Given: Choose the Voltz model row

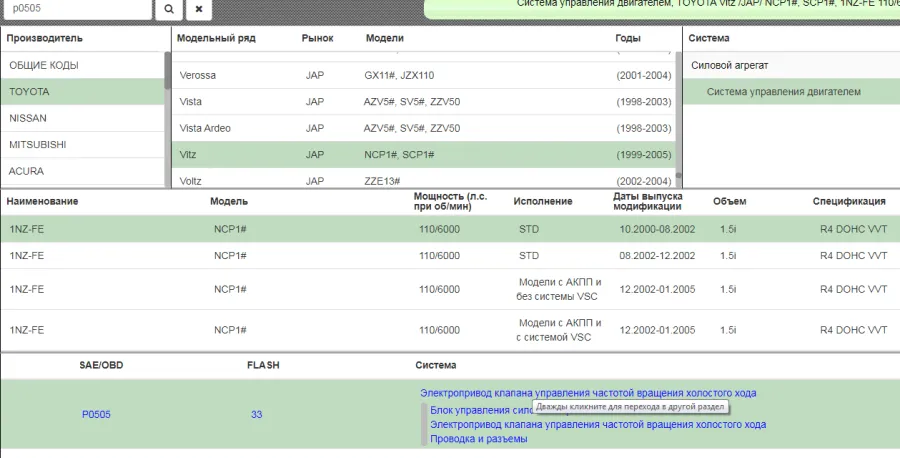Looking at the screenshot, I should (x=424, y=180).
